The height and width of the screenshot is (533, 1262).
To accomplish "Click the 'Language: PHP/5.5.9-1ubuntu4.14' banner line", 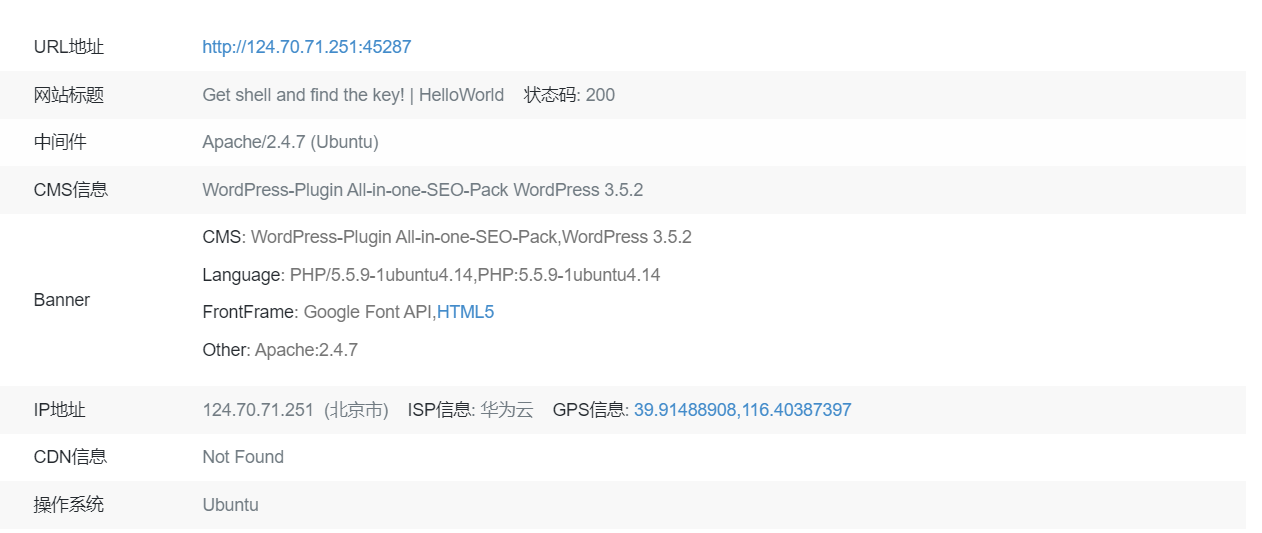I will [x=431, y=275].
